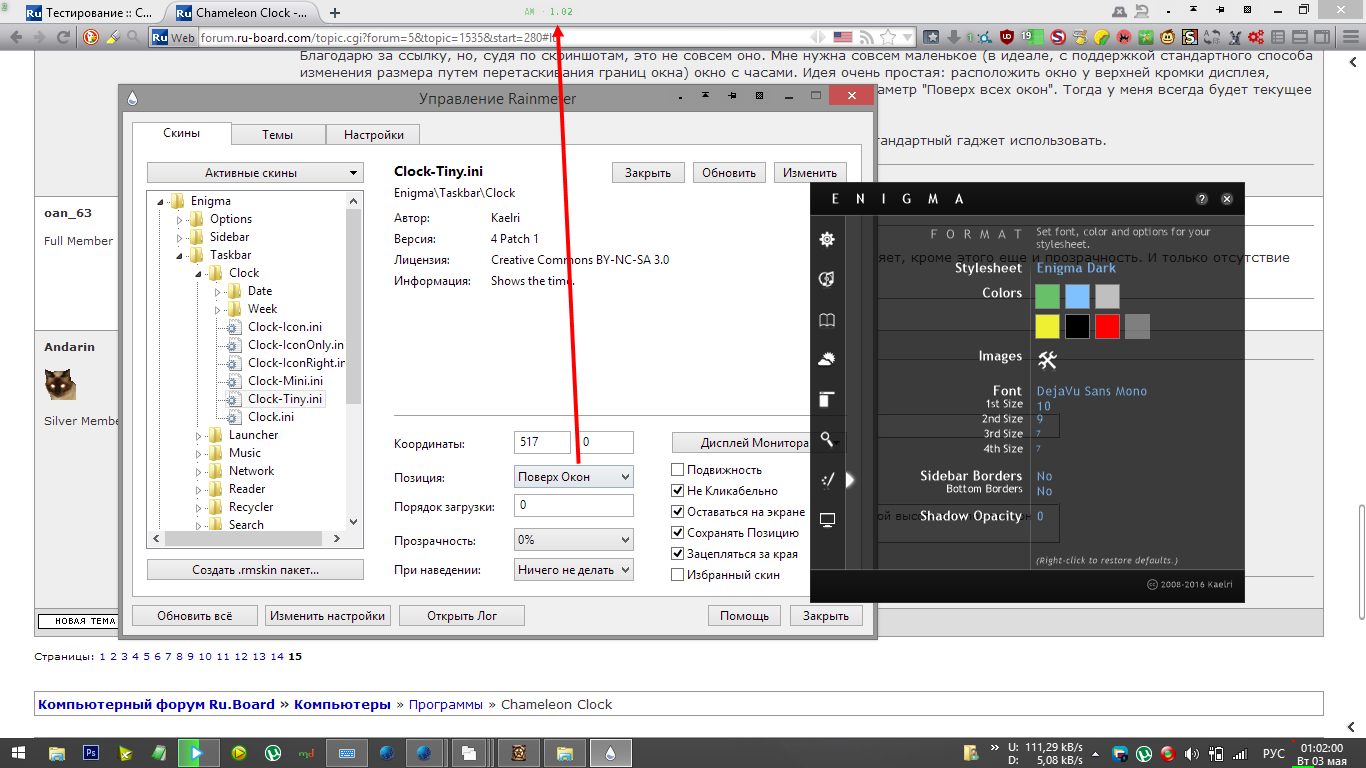Click the Enigma help question mark icon
1366x768 pixels.
coord(1202,199)
